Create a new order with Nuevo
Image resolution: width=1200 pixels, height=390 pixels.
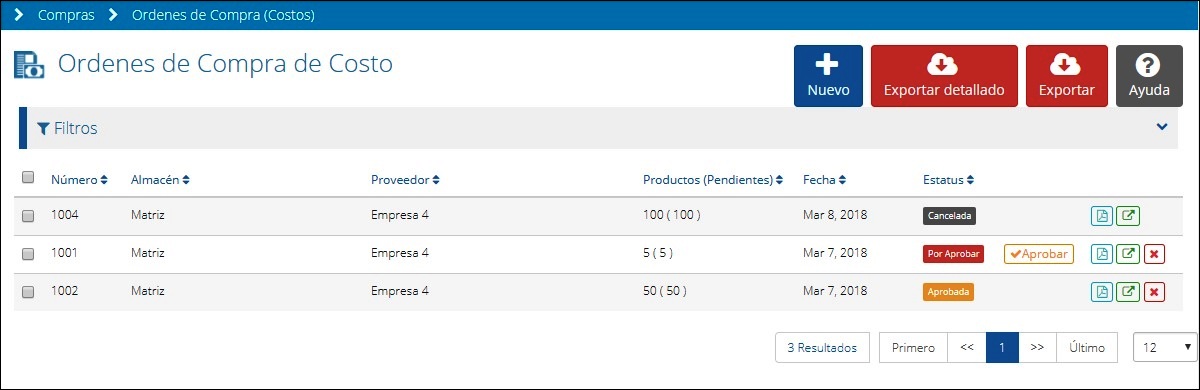tap(828, 76)
